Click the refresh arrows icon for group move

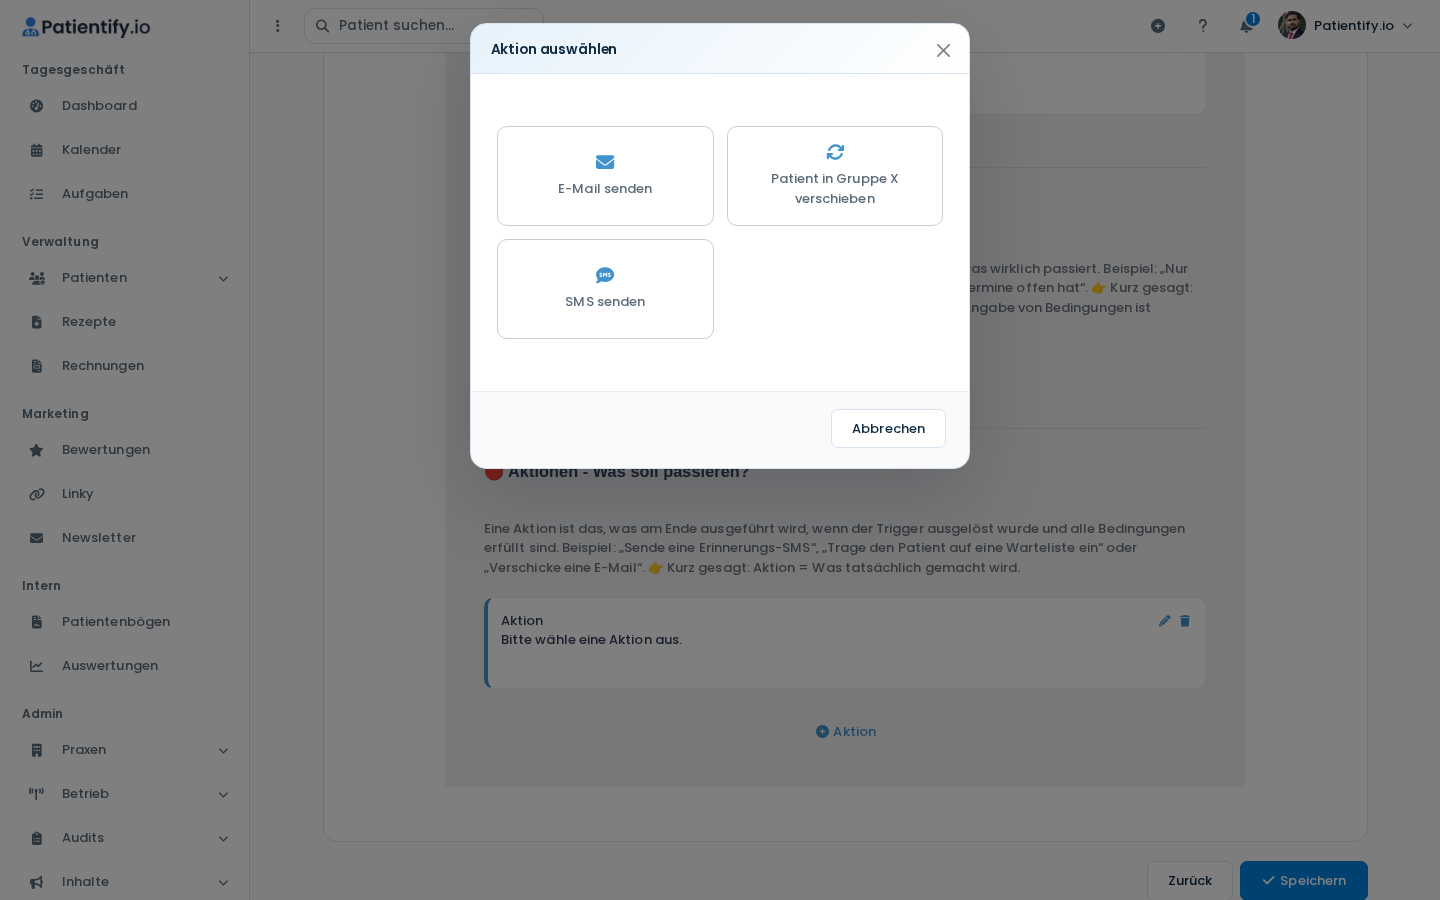click(835, 152)
